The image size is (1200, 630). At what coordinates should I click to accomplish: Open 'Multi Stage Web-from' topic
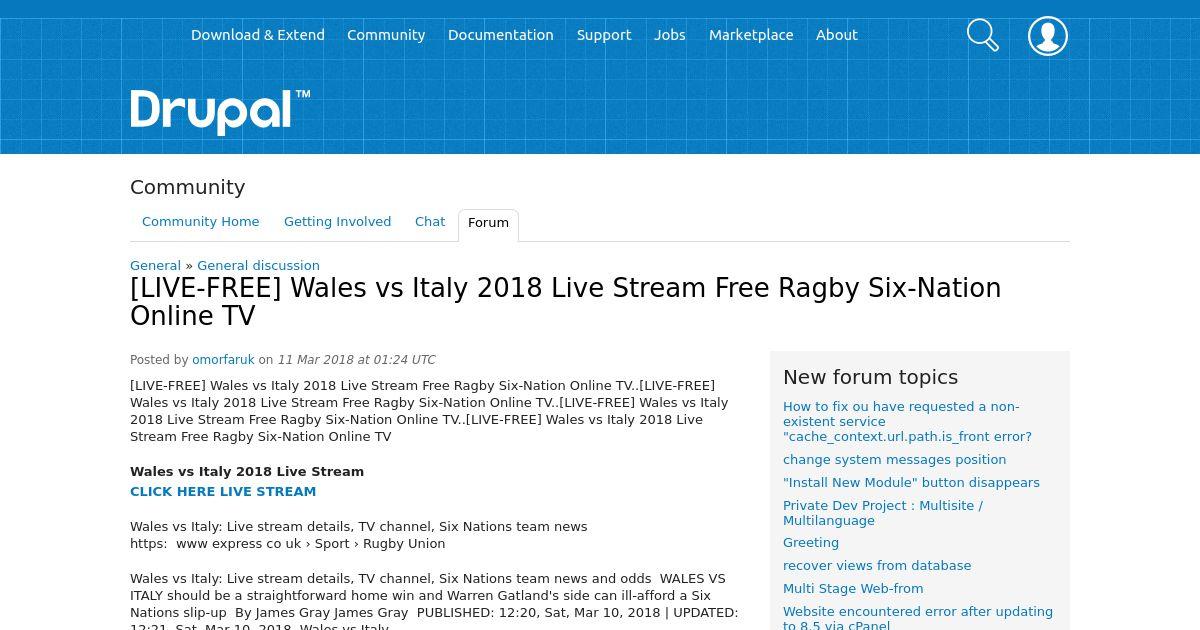pyautogui.click(x=853, y=589)
